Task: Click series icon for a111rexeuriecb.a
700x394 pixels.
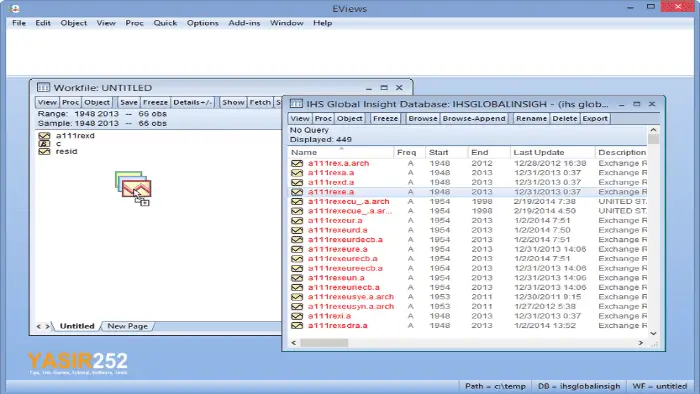Action: coord(297,287)
